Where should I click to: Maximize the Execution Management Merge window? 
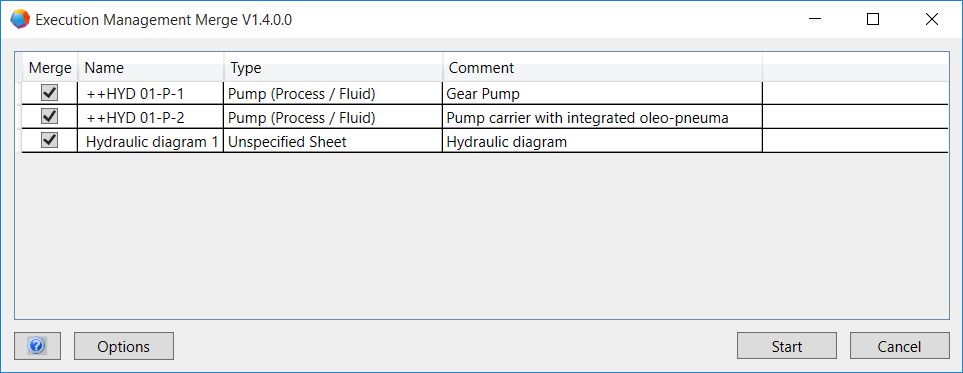click(873, 20)
